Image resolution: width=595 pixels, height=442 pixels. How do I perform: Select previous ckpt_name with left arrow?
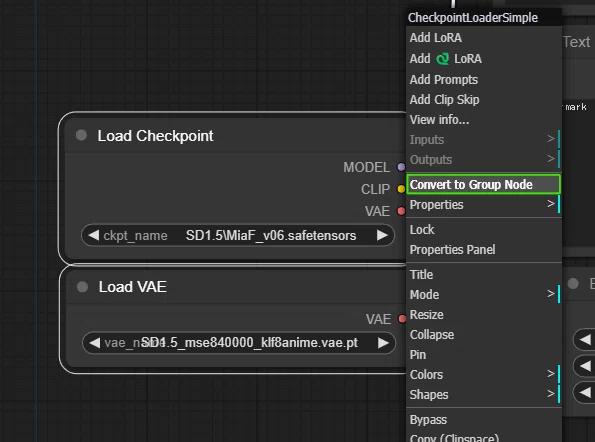click(x=93, y=235)
